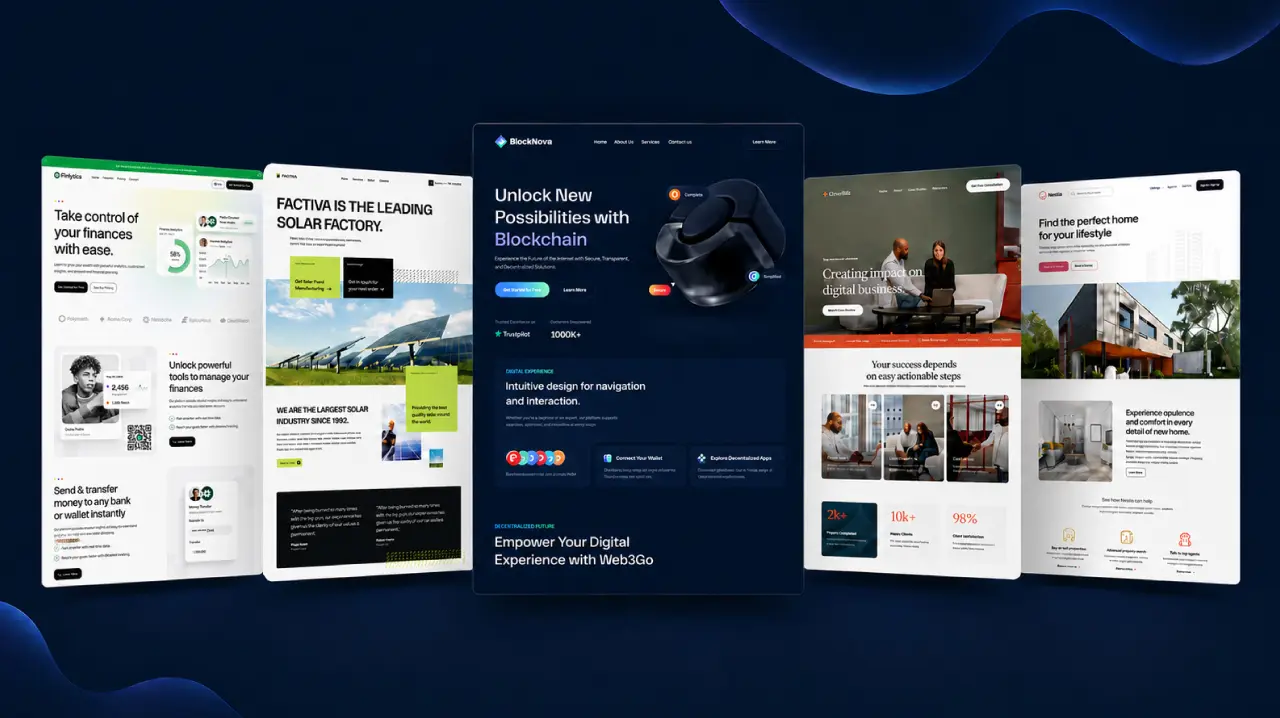Screen dimensions: 1280x718
Task: Click the first step photo card on CleverBiz
Action: pyautogui.click(x=851, y=436)
